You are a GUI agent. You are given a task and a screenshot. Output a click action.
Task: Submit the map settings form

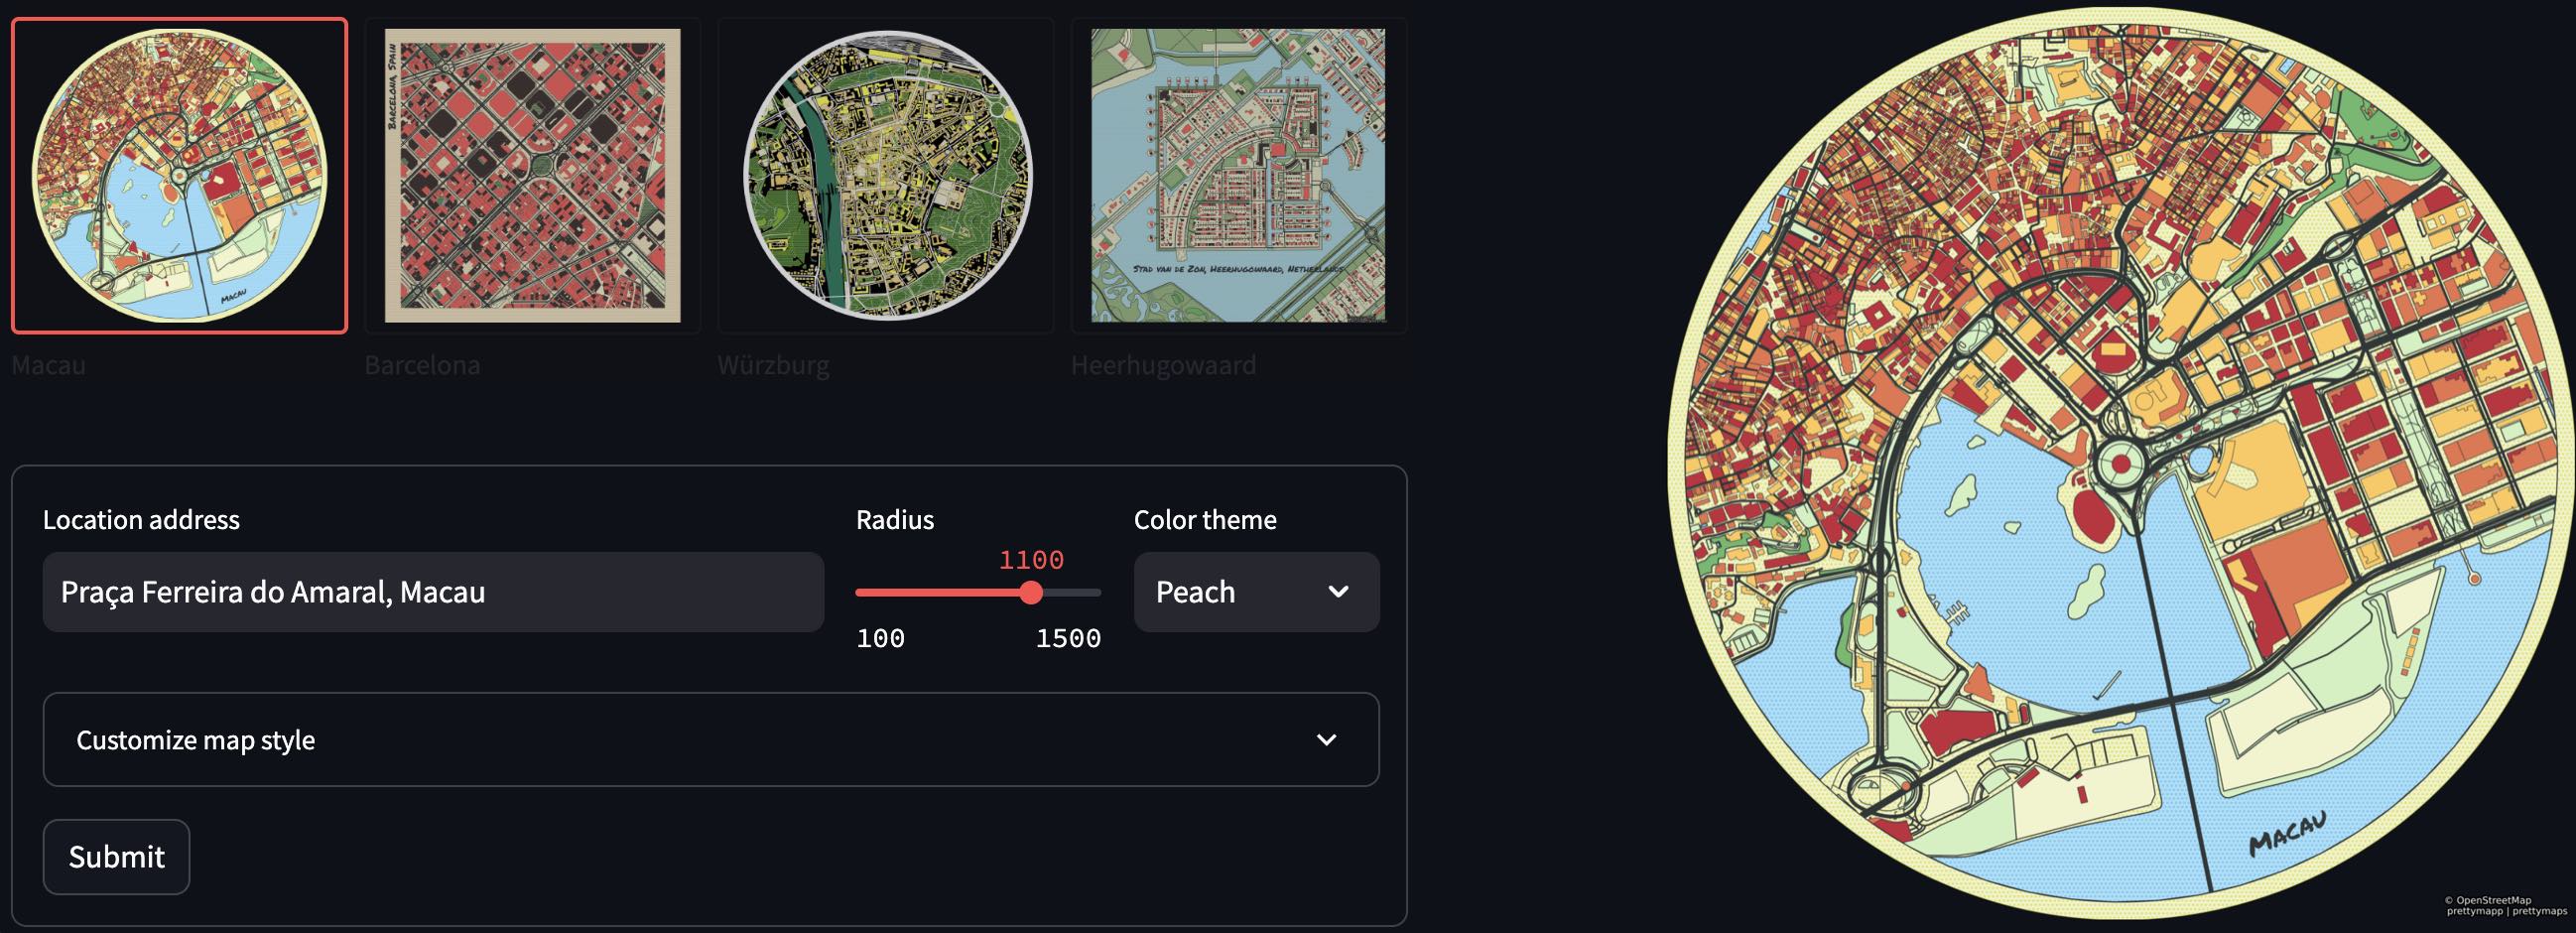[x=116, y=857]
